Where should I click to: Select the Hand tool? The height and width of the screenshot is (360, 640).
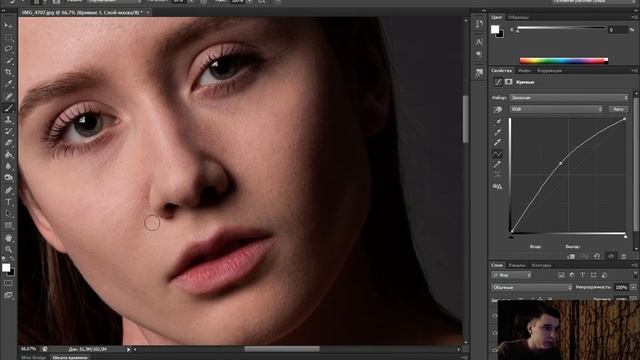(8, 238)
